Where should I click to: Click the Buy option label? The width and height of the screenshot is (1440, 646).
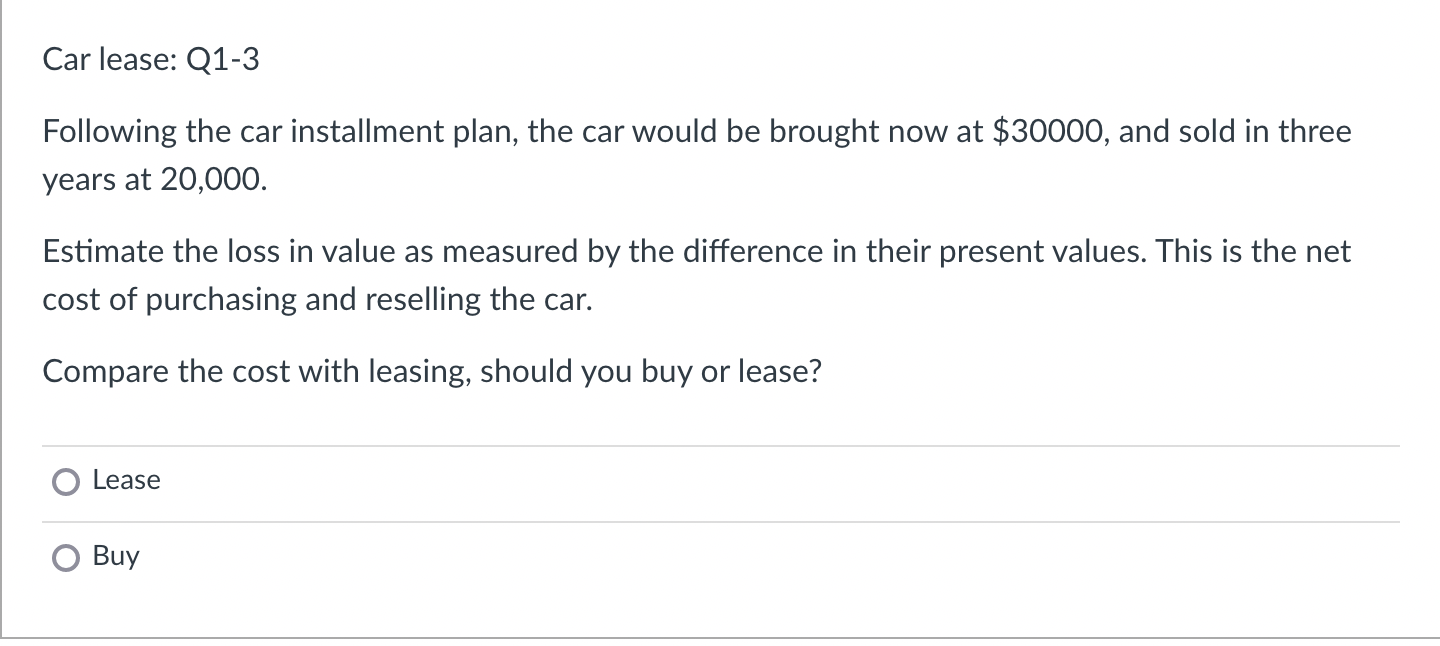(x=117, y=557)
